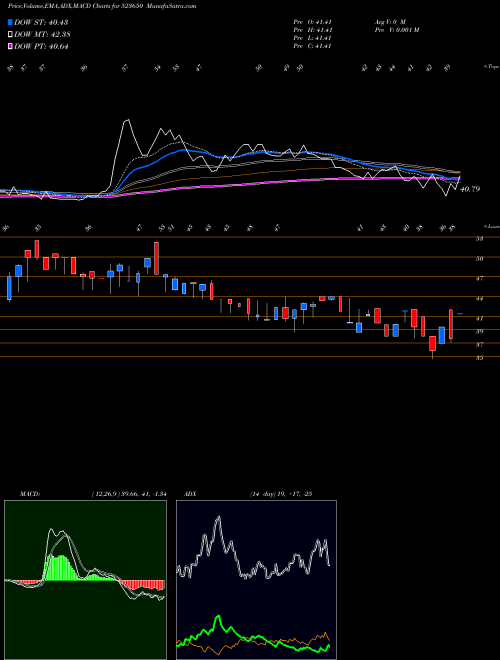Click the 'DOW ST: 40.43' legend label

[41, 22]
